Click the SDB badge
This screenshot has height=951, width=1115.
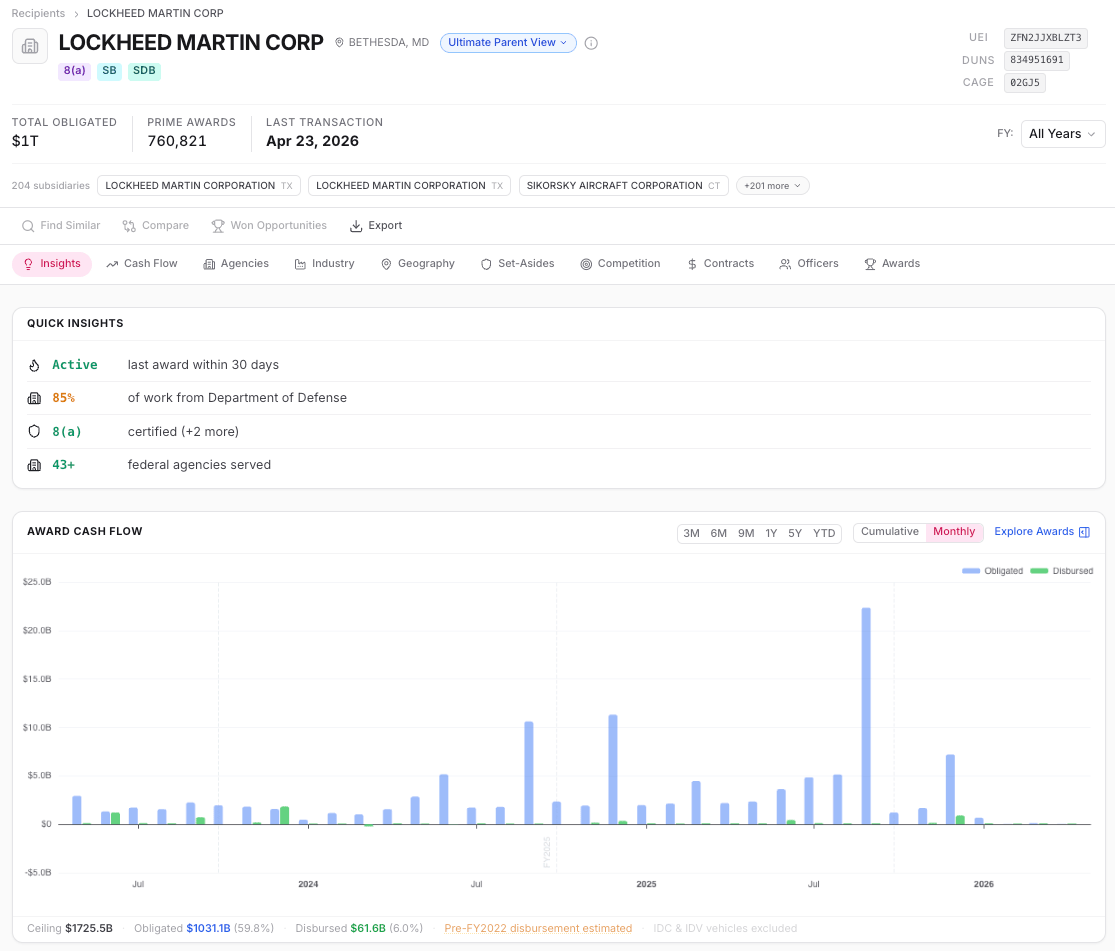(x=144, y=70)
